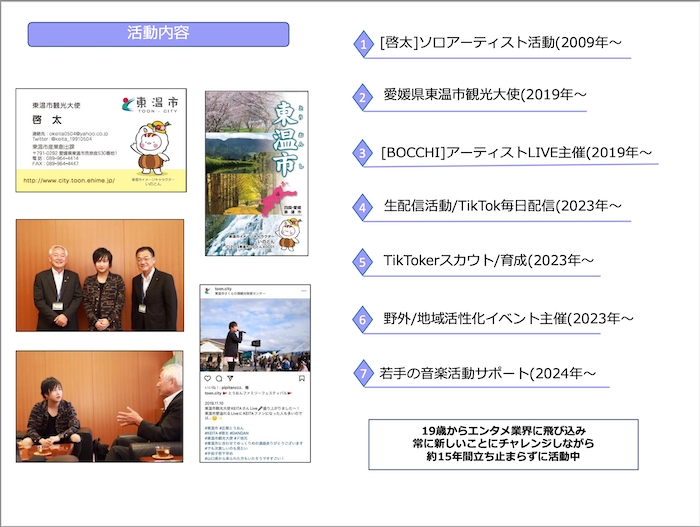Click the number 1 diamond marker
The width and height of the screenshot is (700, 527).
click(364, 45)
